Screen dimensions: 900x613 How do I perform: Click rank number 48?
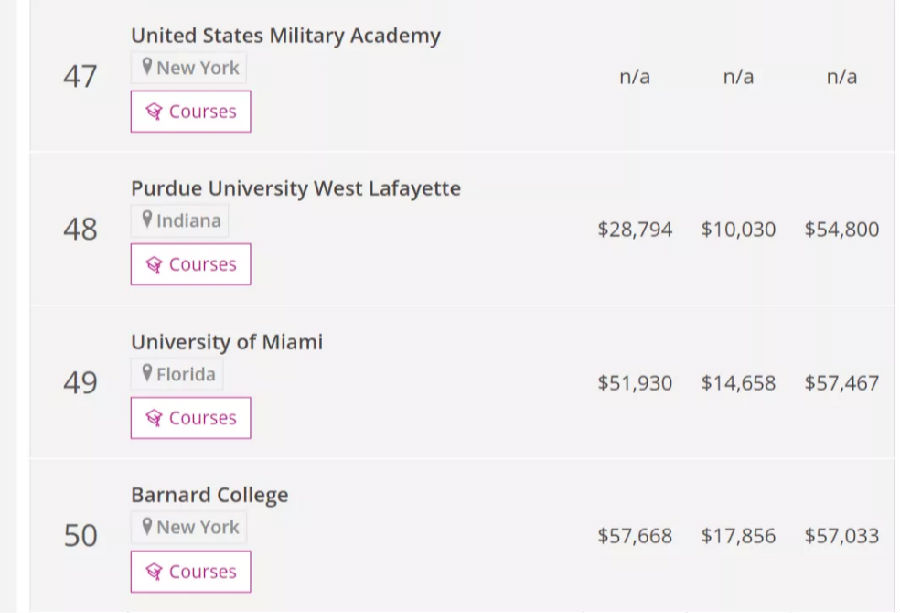pyautogui.click(x=80, y=230)
